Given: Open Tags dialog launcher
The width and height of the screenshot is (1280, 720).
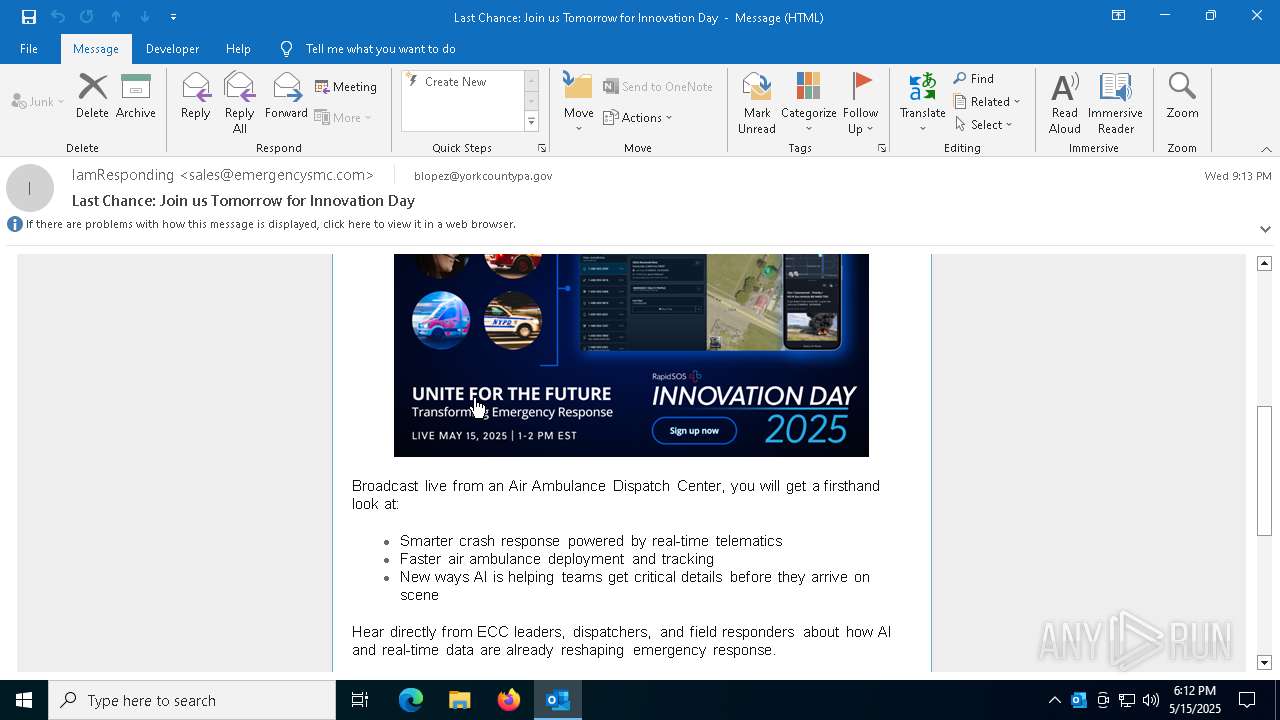Looking at the screenshot, I should [882, 148].
